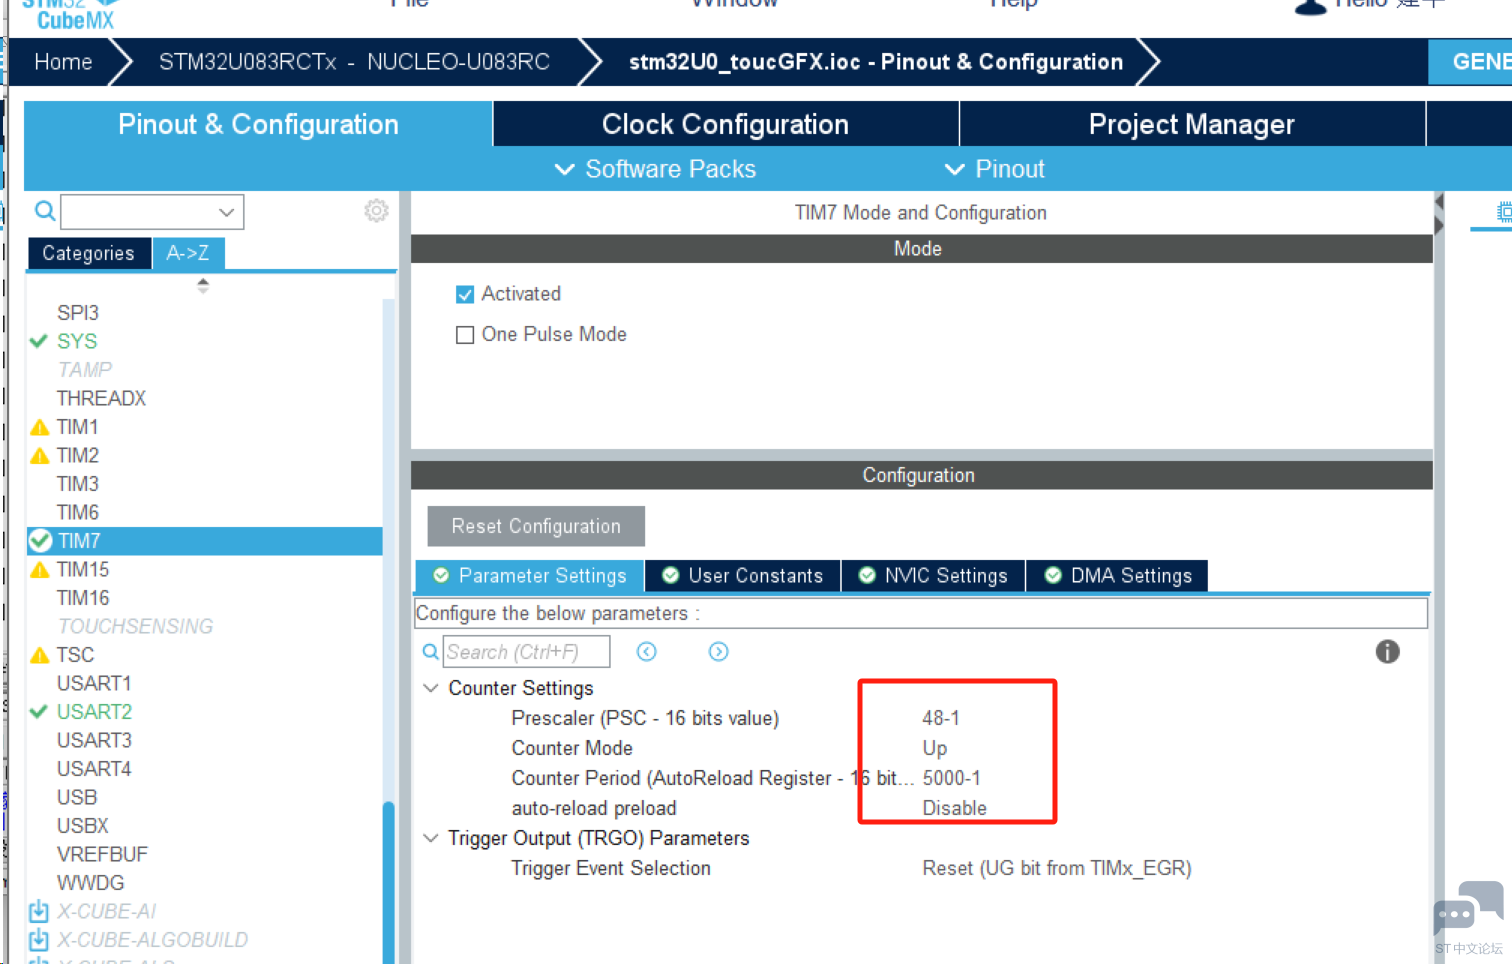Click Trigger Event Selection value "Reset (UG bit from TIMx_EGR)"
Image resolution: width=1512 pixels, height=964 pixels.
tap(1057, 868)
